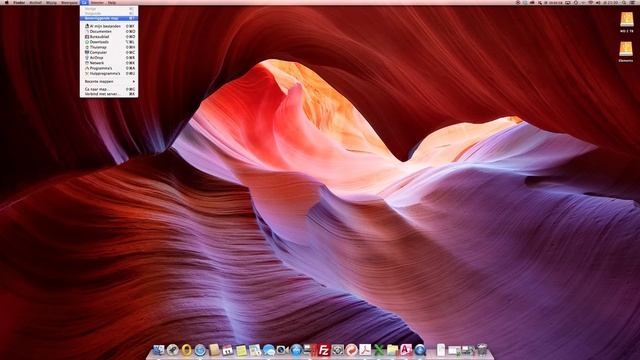
Task: Open the Weergave menu
Action: 69,2
